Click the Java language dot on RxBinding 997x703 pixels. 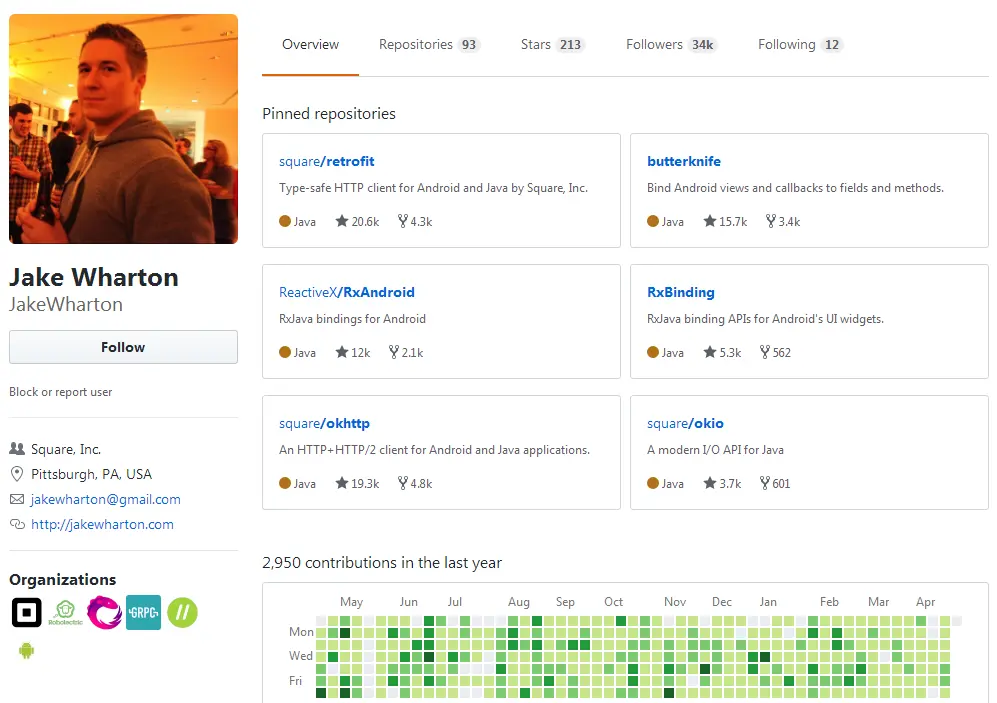(x=653, y=352)
